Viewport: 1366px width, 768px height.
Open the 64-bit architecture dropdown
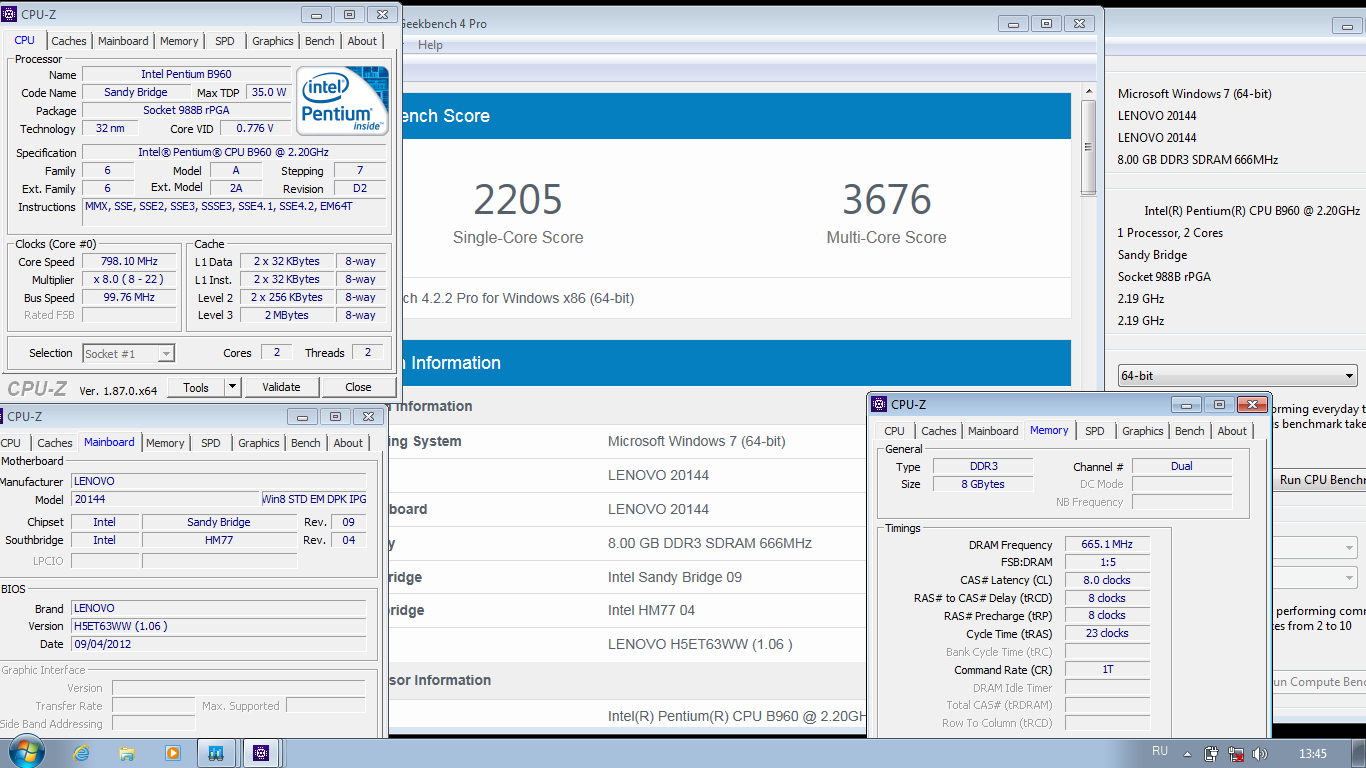click(1237, 376)
